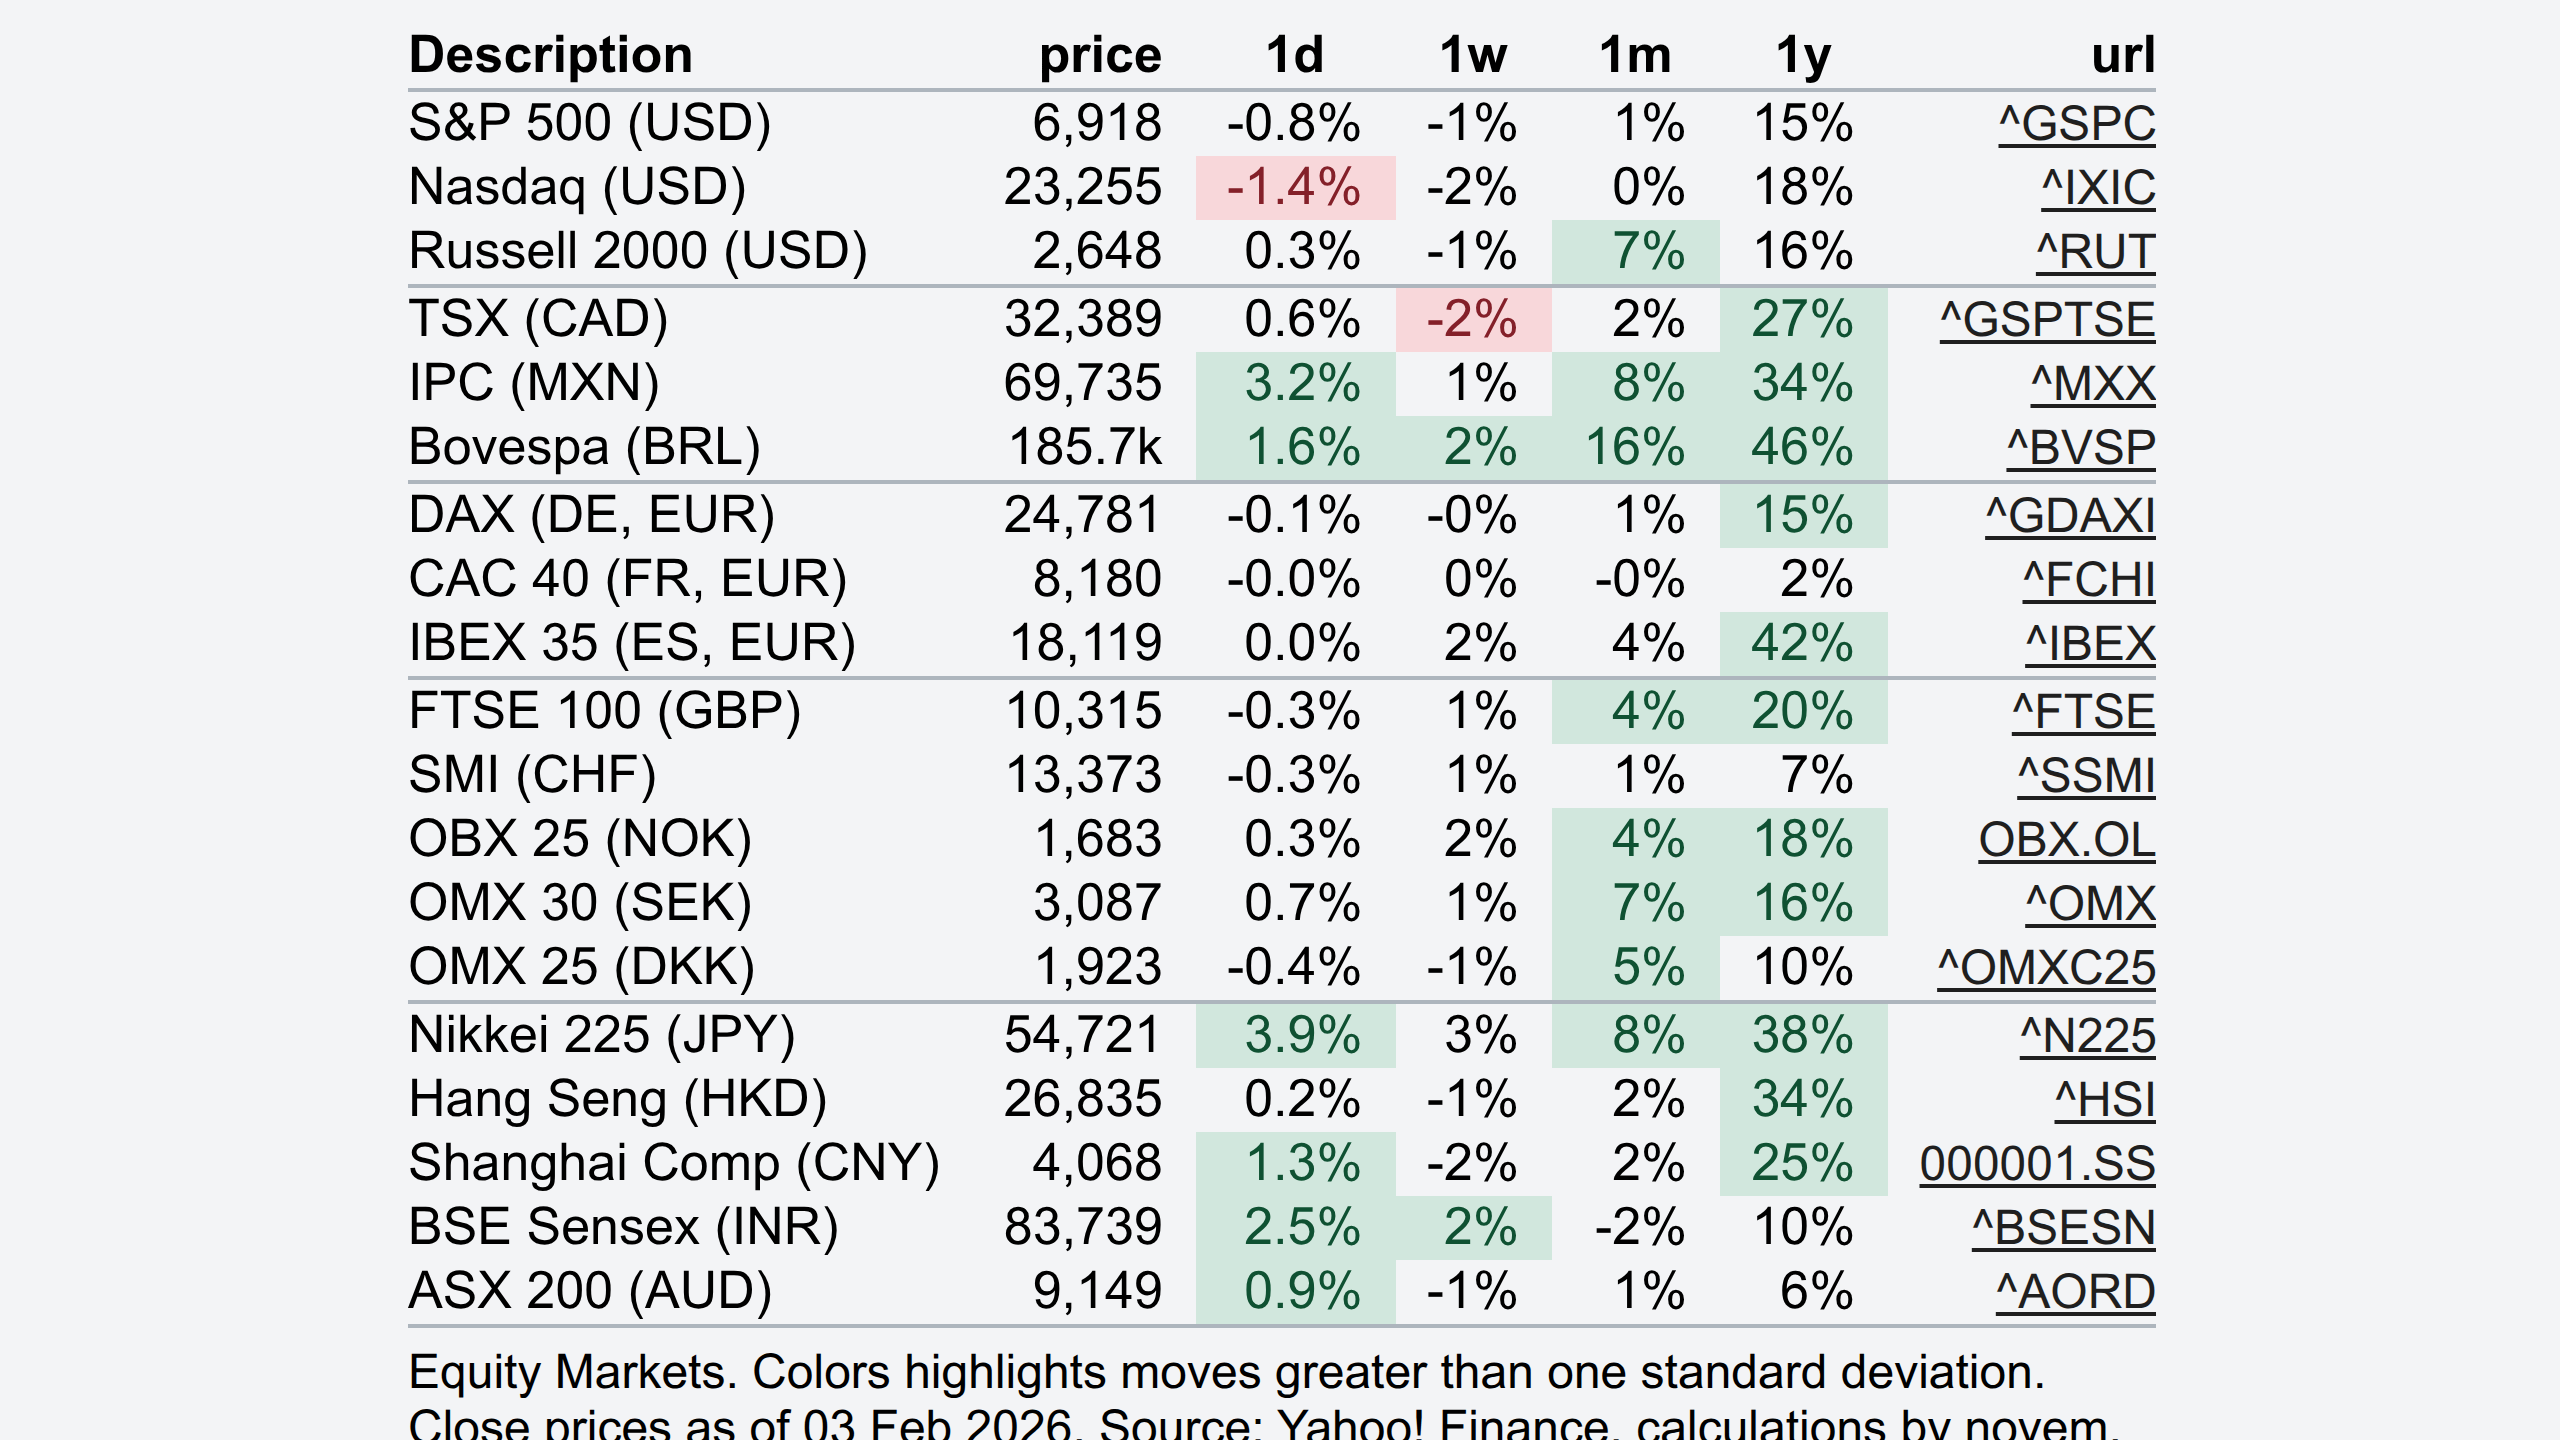Image resolution: width=2560 pixels, height=1440 pixels.
Task: Open the 000001.SS Shanghai link
Action: 2037,1164
